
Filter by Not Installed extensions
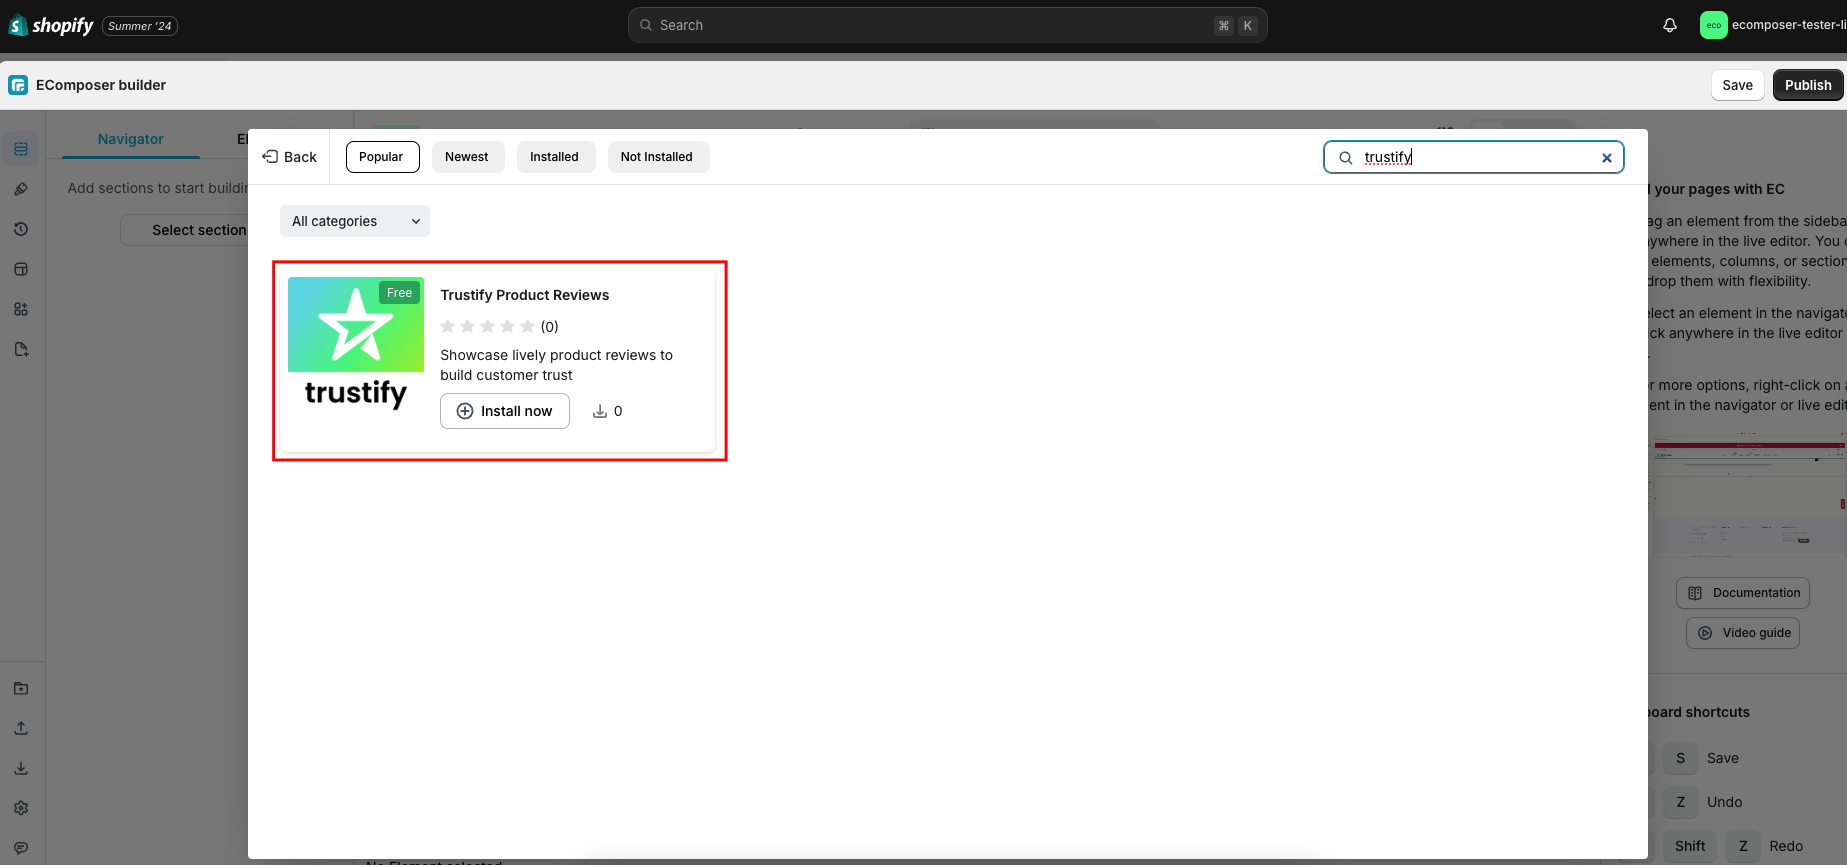(x=657, y=157)
